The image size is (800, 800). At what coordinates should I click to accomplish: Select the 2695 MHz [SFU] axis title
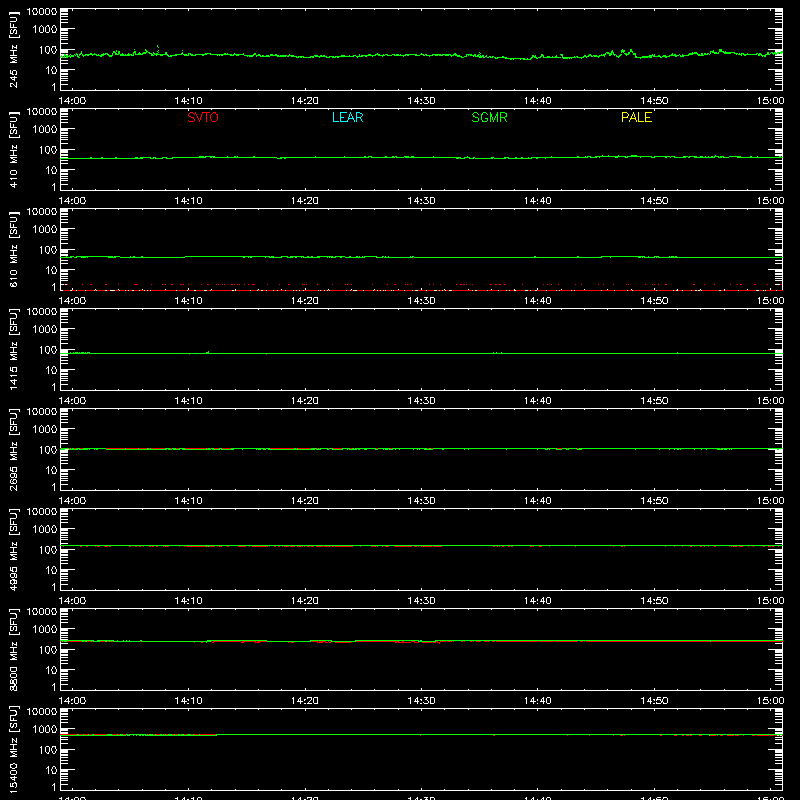(13, 449)
